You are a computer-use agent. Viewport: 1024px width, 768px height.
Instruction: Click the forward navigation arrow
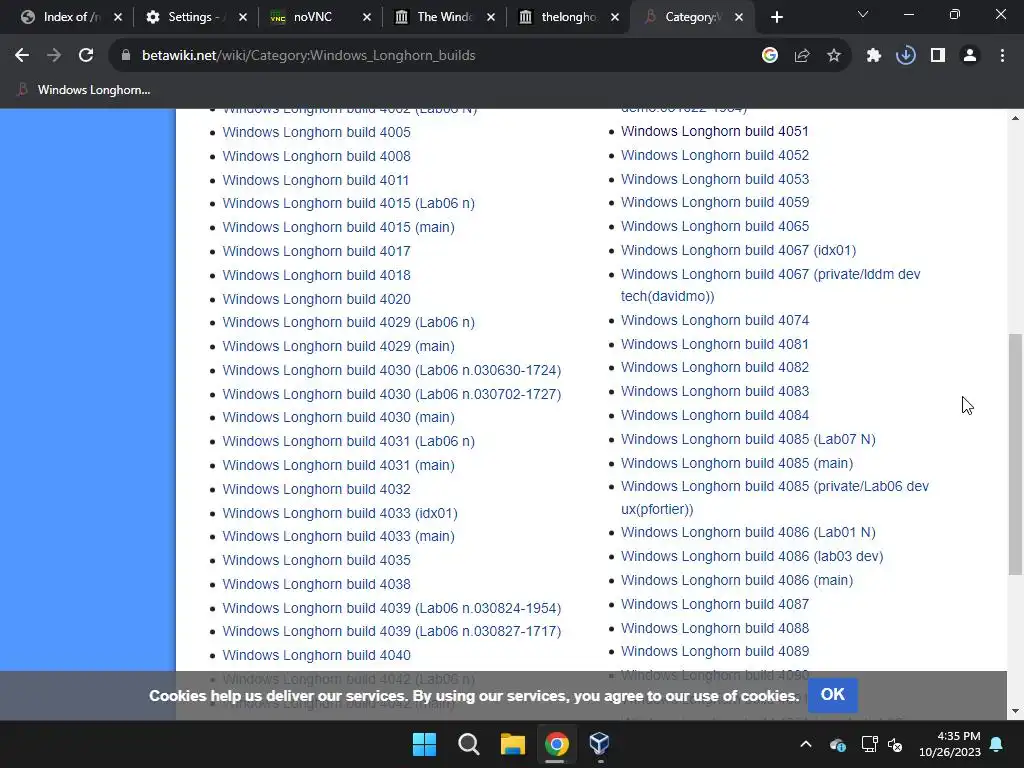tap(54, 56)
